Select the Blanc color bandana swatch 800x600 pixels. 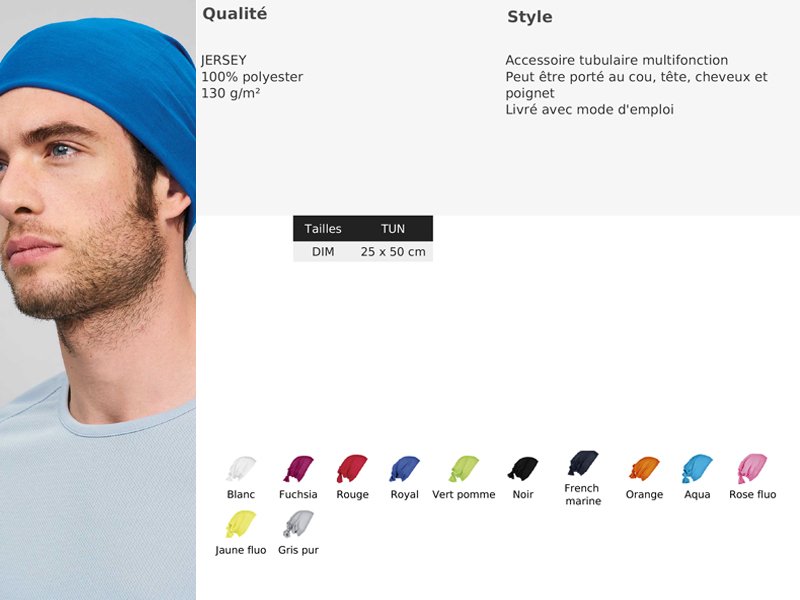coord(241,468)
